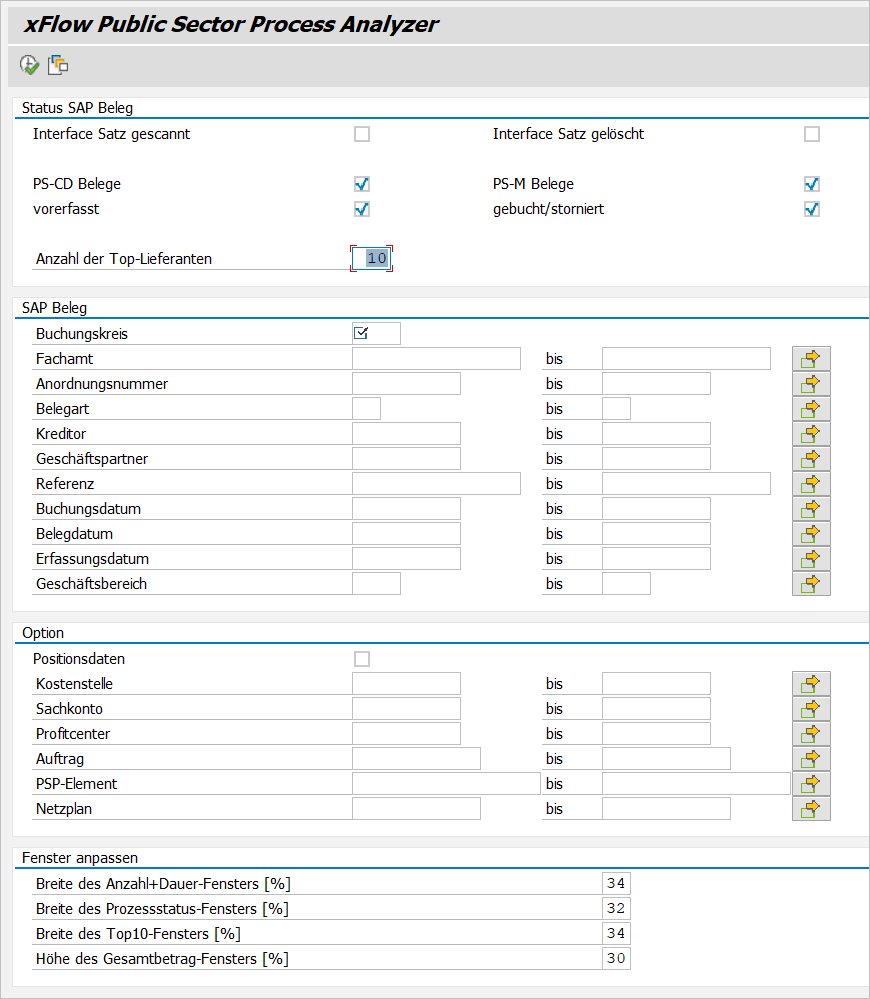The image size is (870, 999).
Task: Click the Belegart input field
Action: tap(365, 408)
